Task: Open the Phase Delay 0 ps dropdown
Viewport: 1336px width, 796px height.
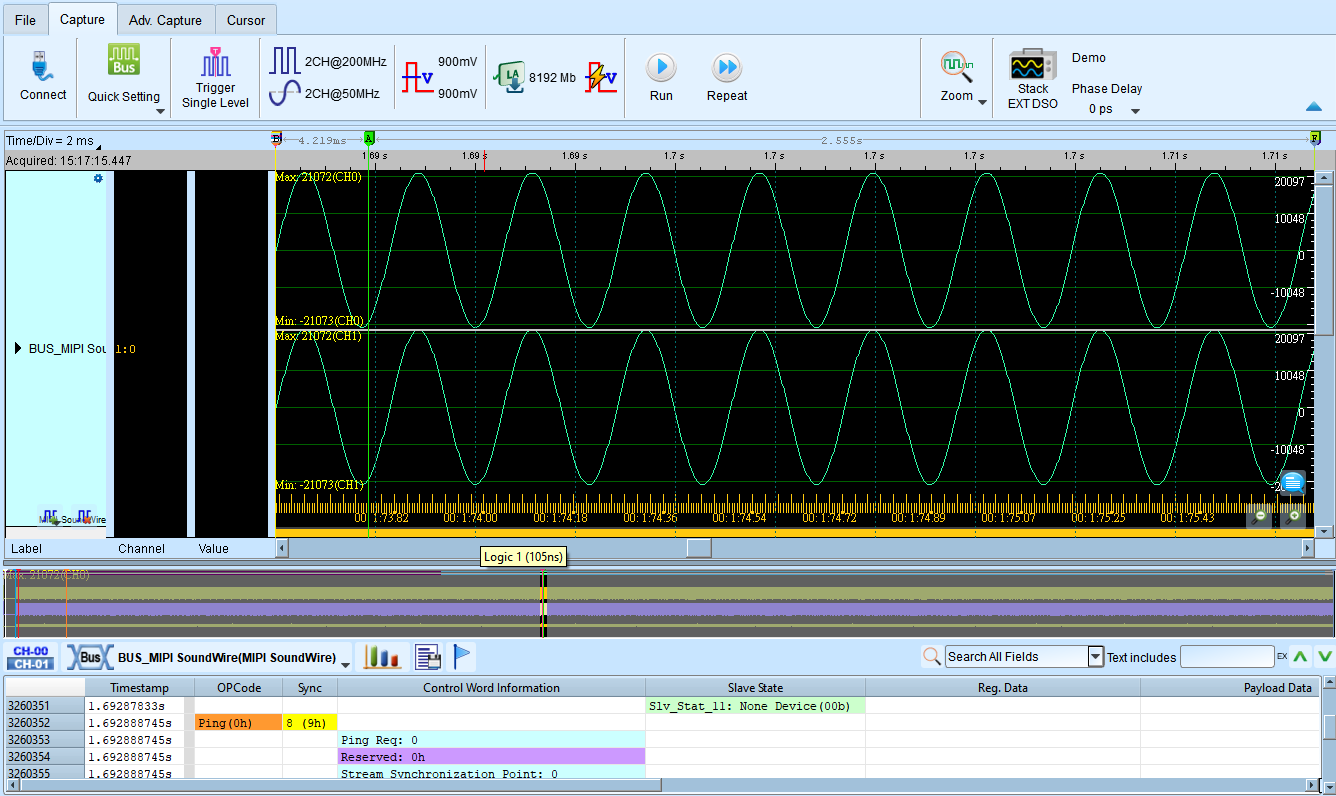Action: 1136,110
